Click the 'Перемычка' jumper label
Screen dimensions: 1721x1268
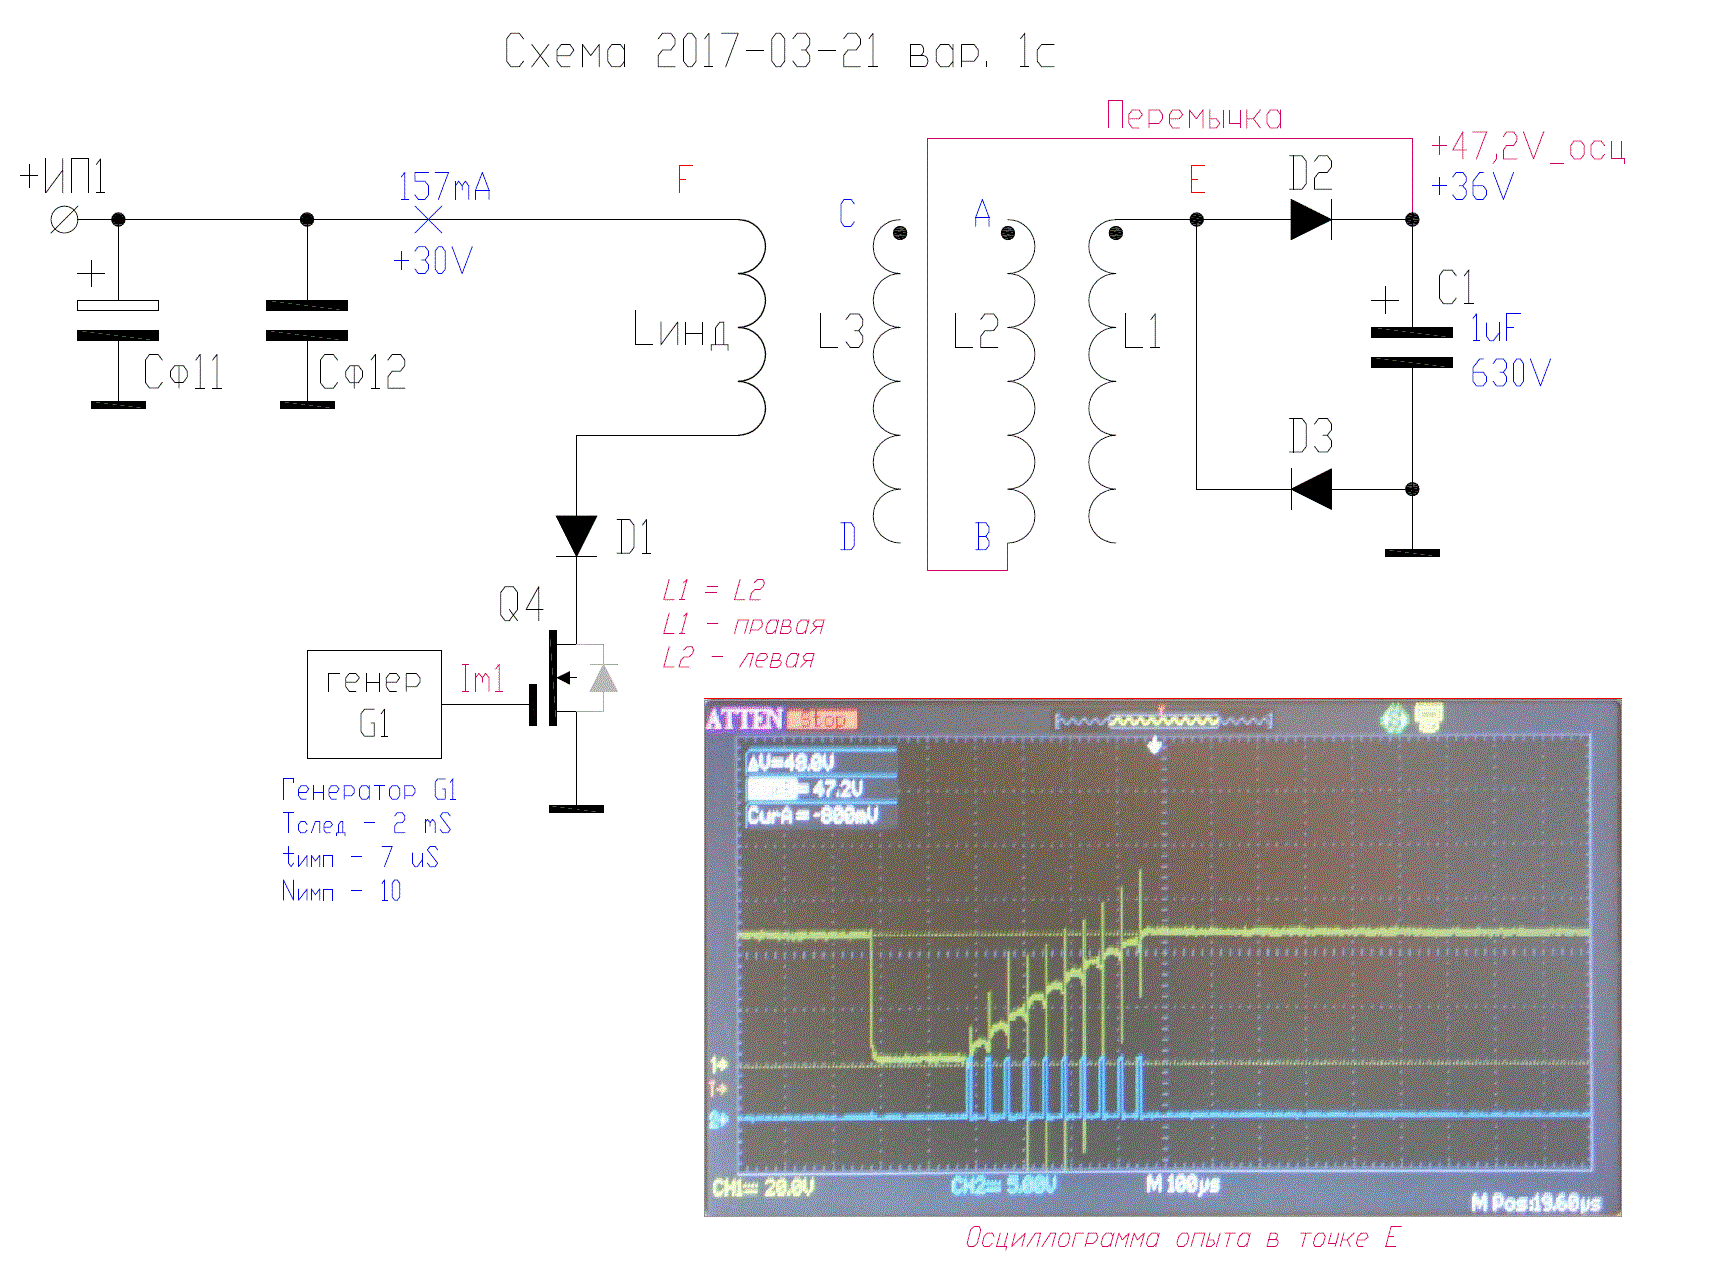click(x=1194, y=116)
